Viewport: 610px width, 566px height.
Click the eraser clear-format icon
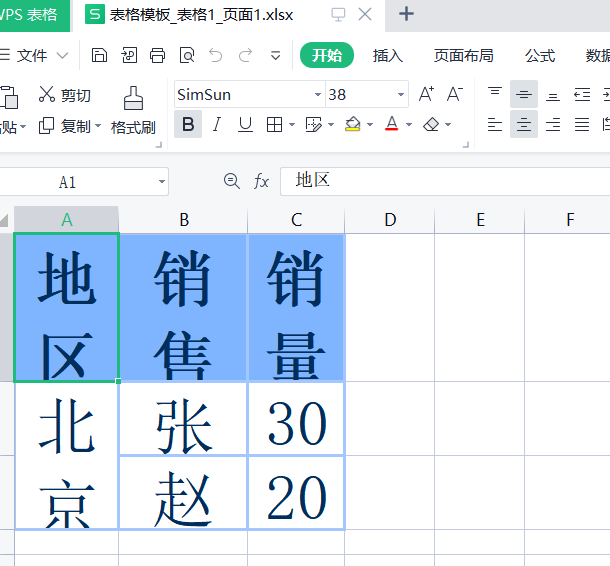coord(431,125)
